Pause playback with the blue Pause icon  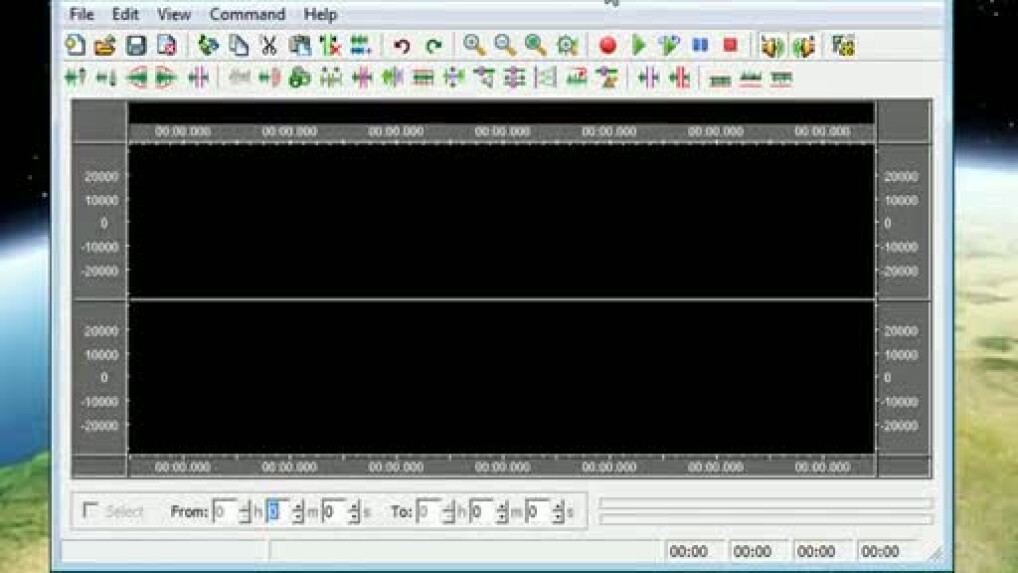(x=700, y=45)
